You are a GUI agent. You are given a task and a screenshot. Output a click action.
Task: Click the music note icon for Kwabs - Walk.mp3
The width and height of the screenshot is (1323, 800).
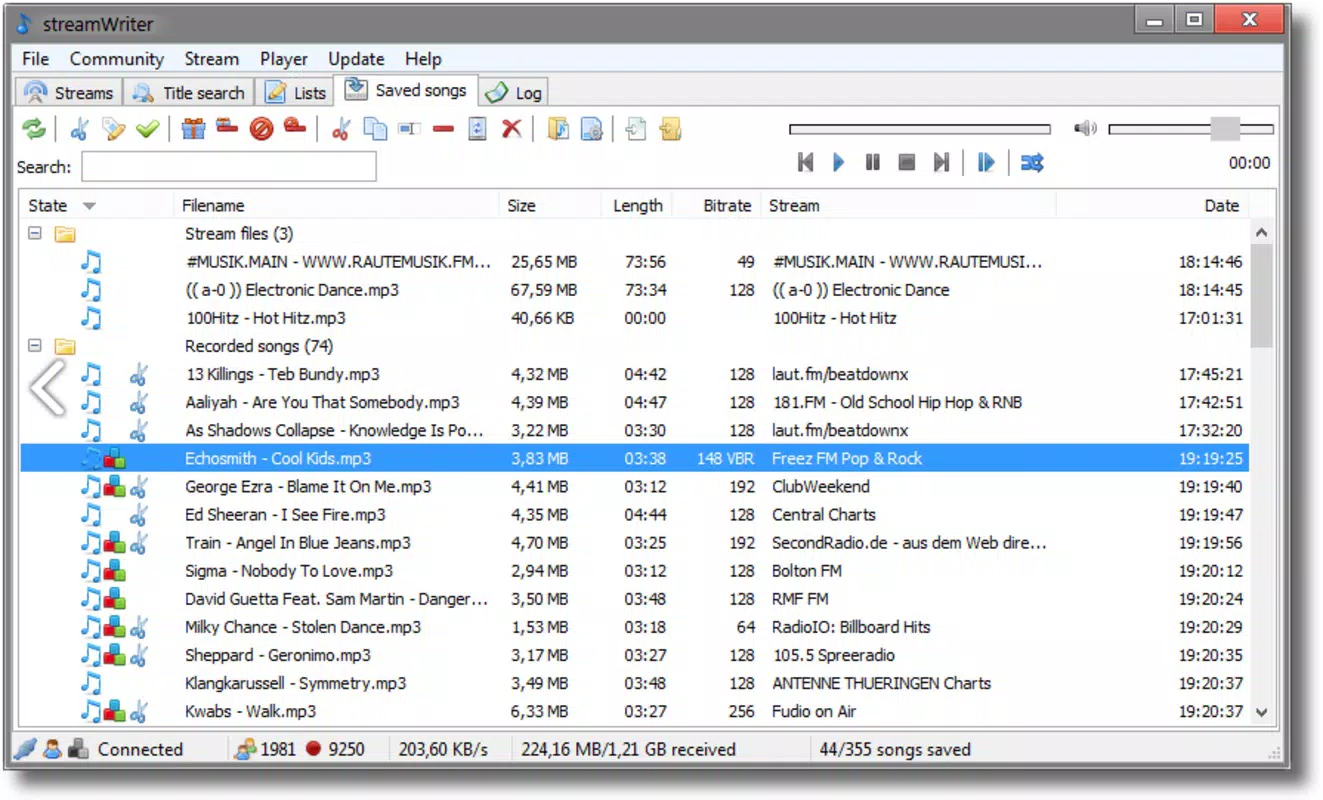91,712
